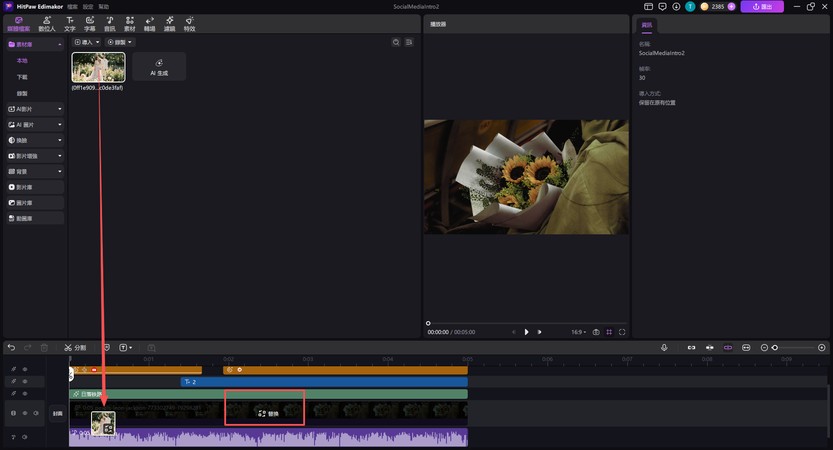Image resolution: width=833 pixels, height=450 pixels.
Task: Click the purple 匯出 export button
Action: point(762,7)
